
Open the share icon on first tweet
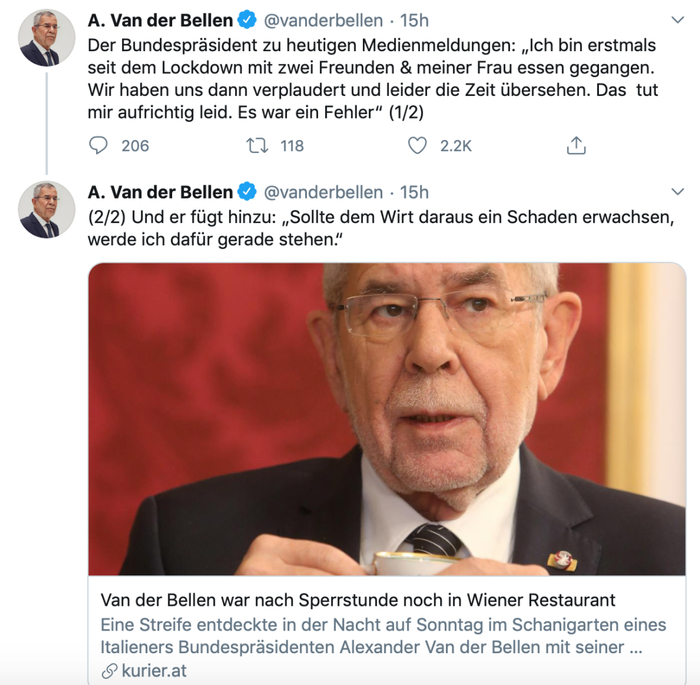pyautogui.click(x=576, y=146)
